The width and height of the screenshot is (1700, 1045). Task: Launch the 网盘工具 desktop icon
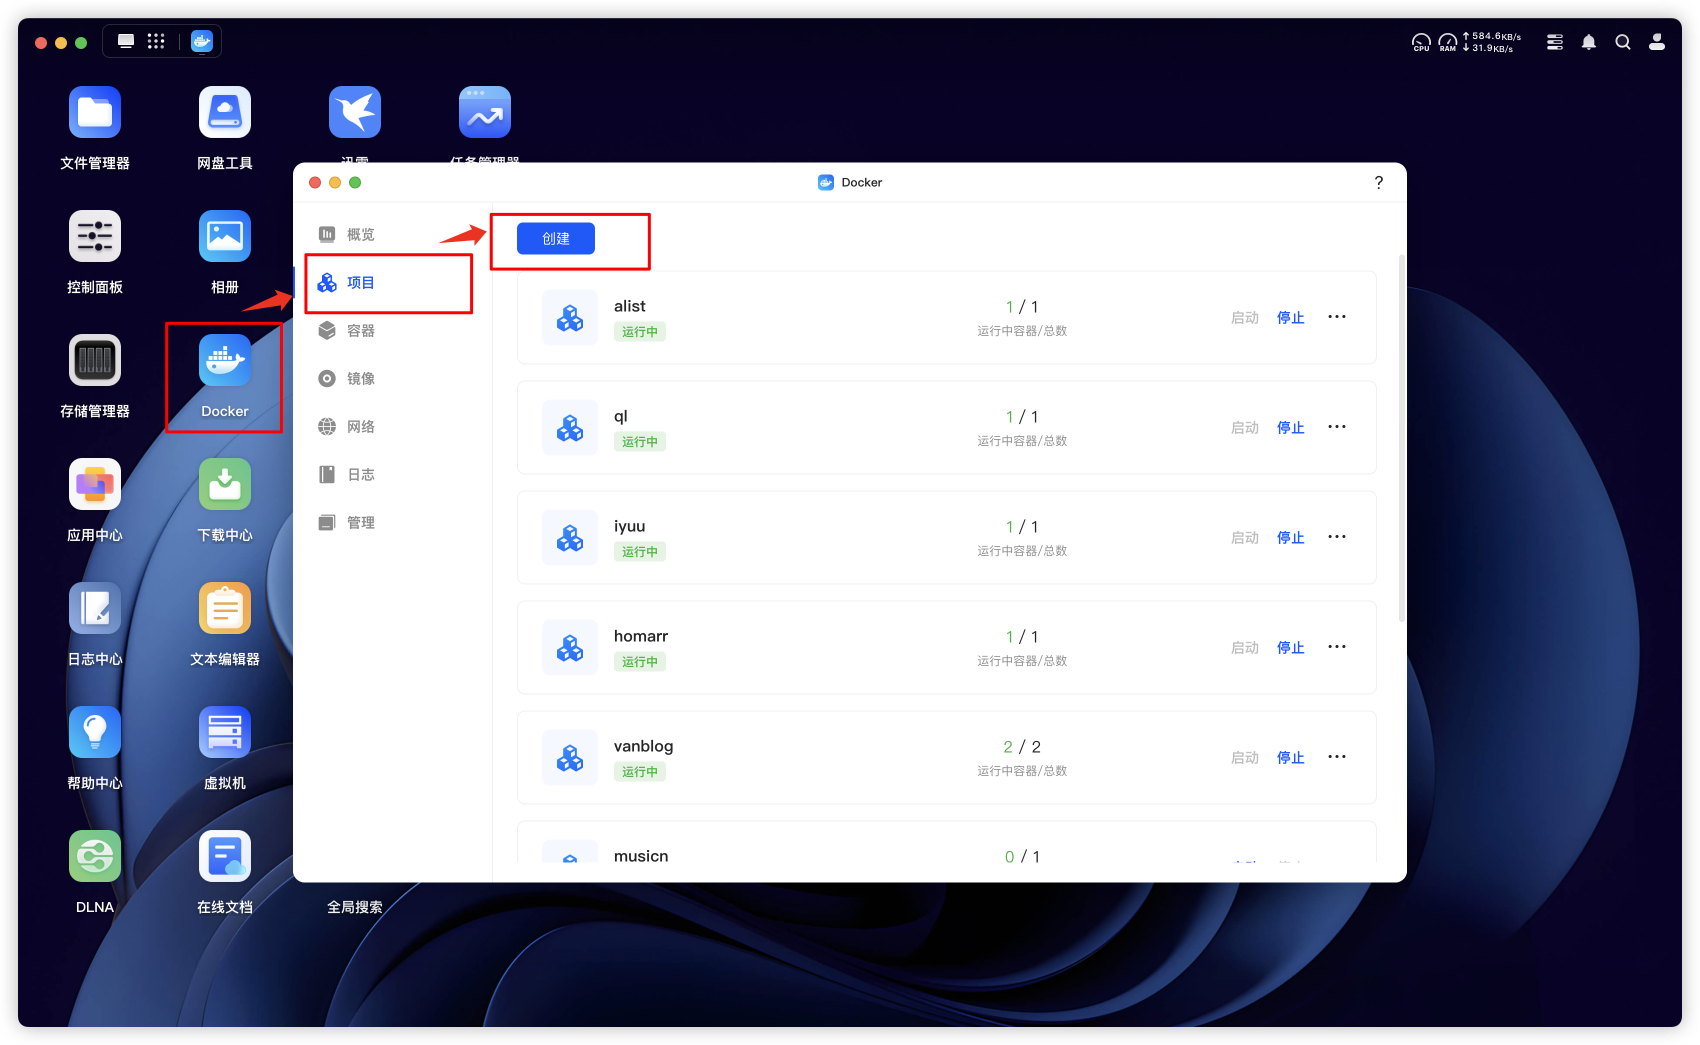pyautogui.click(x=225, y=112)
